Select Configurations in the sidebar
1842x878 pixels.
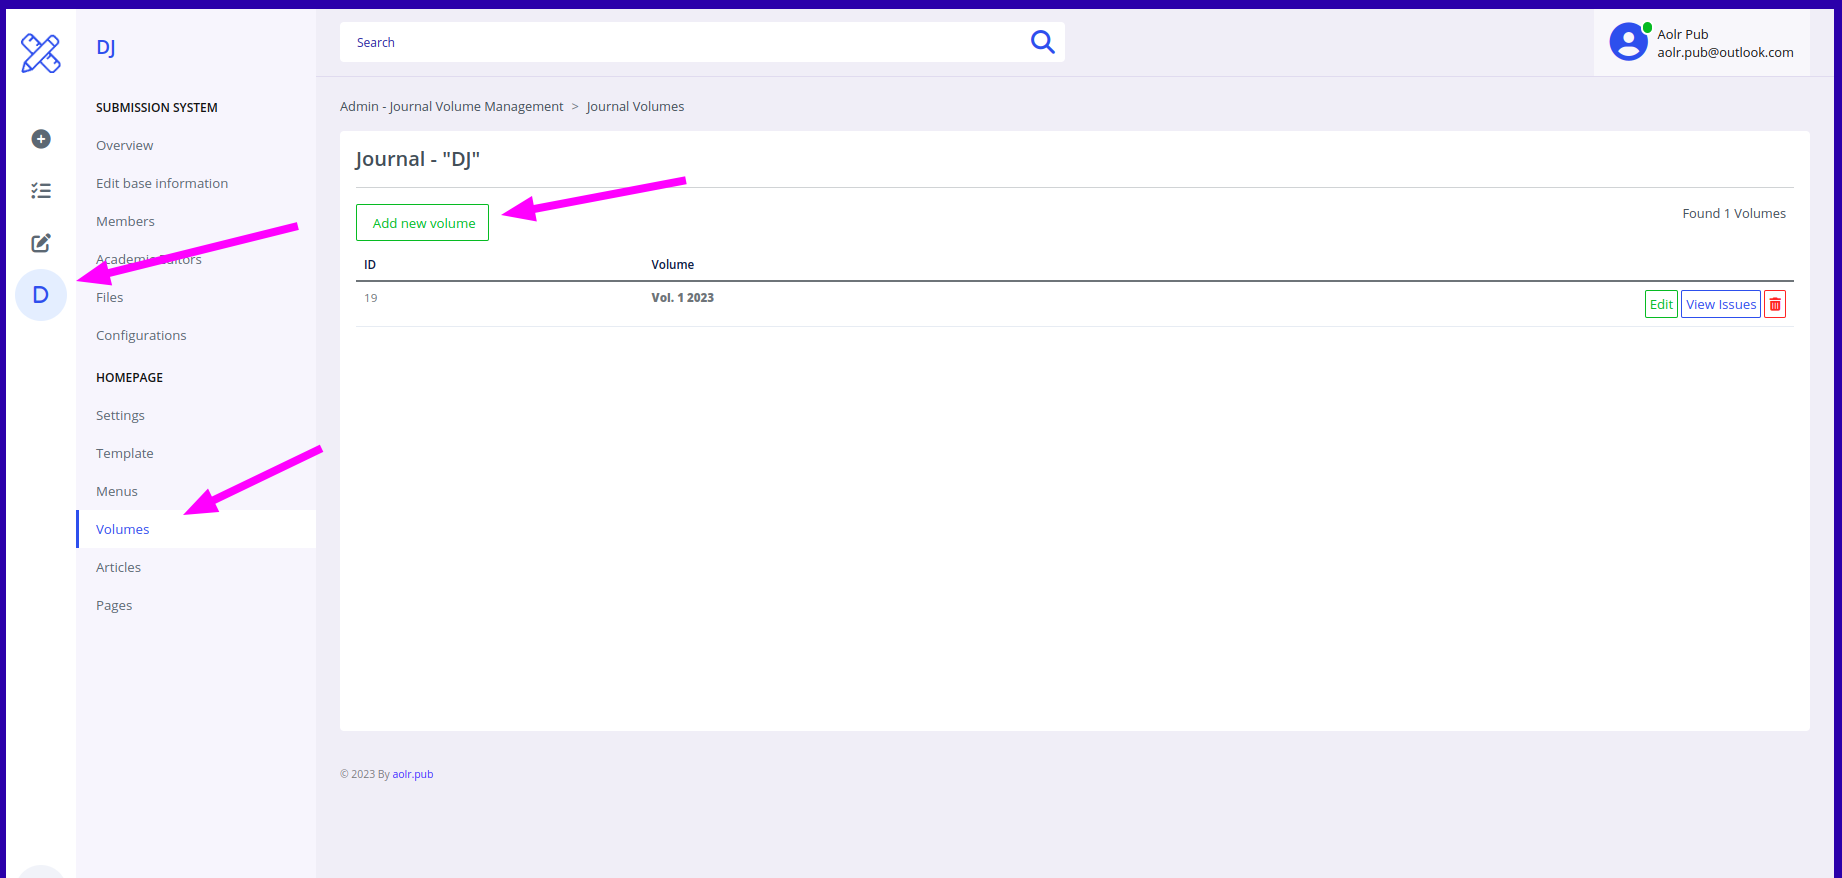[141, 335]
